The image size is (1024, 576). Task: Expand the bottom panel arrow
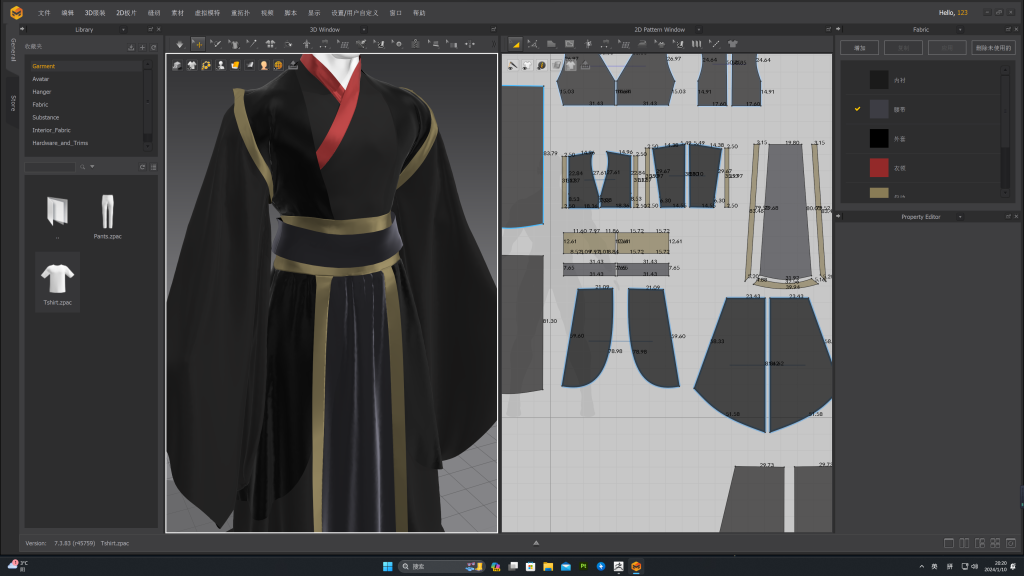click(x=536, y=543)
